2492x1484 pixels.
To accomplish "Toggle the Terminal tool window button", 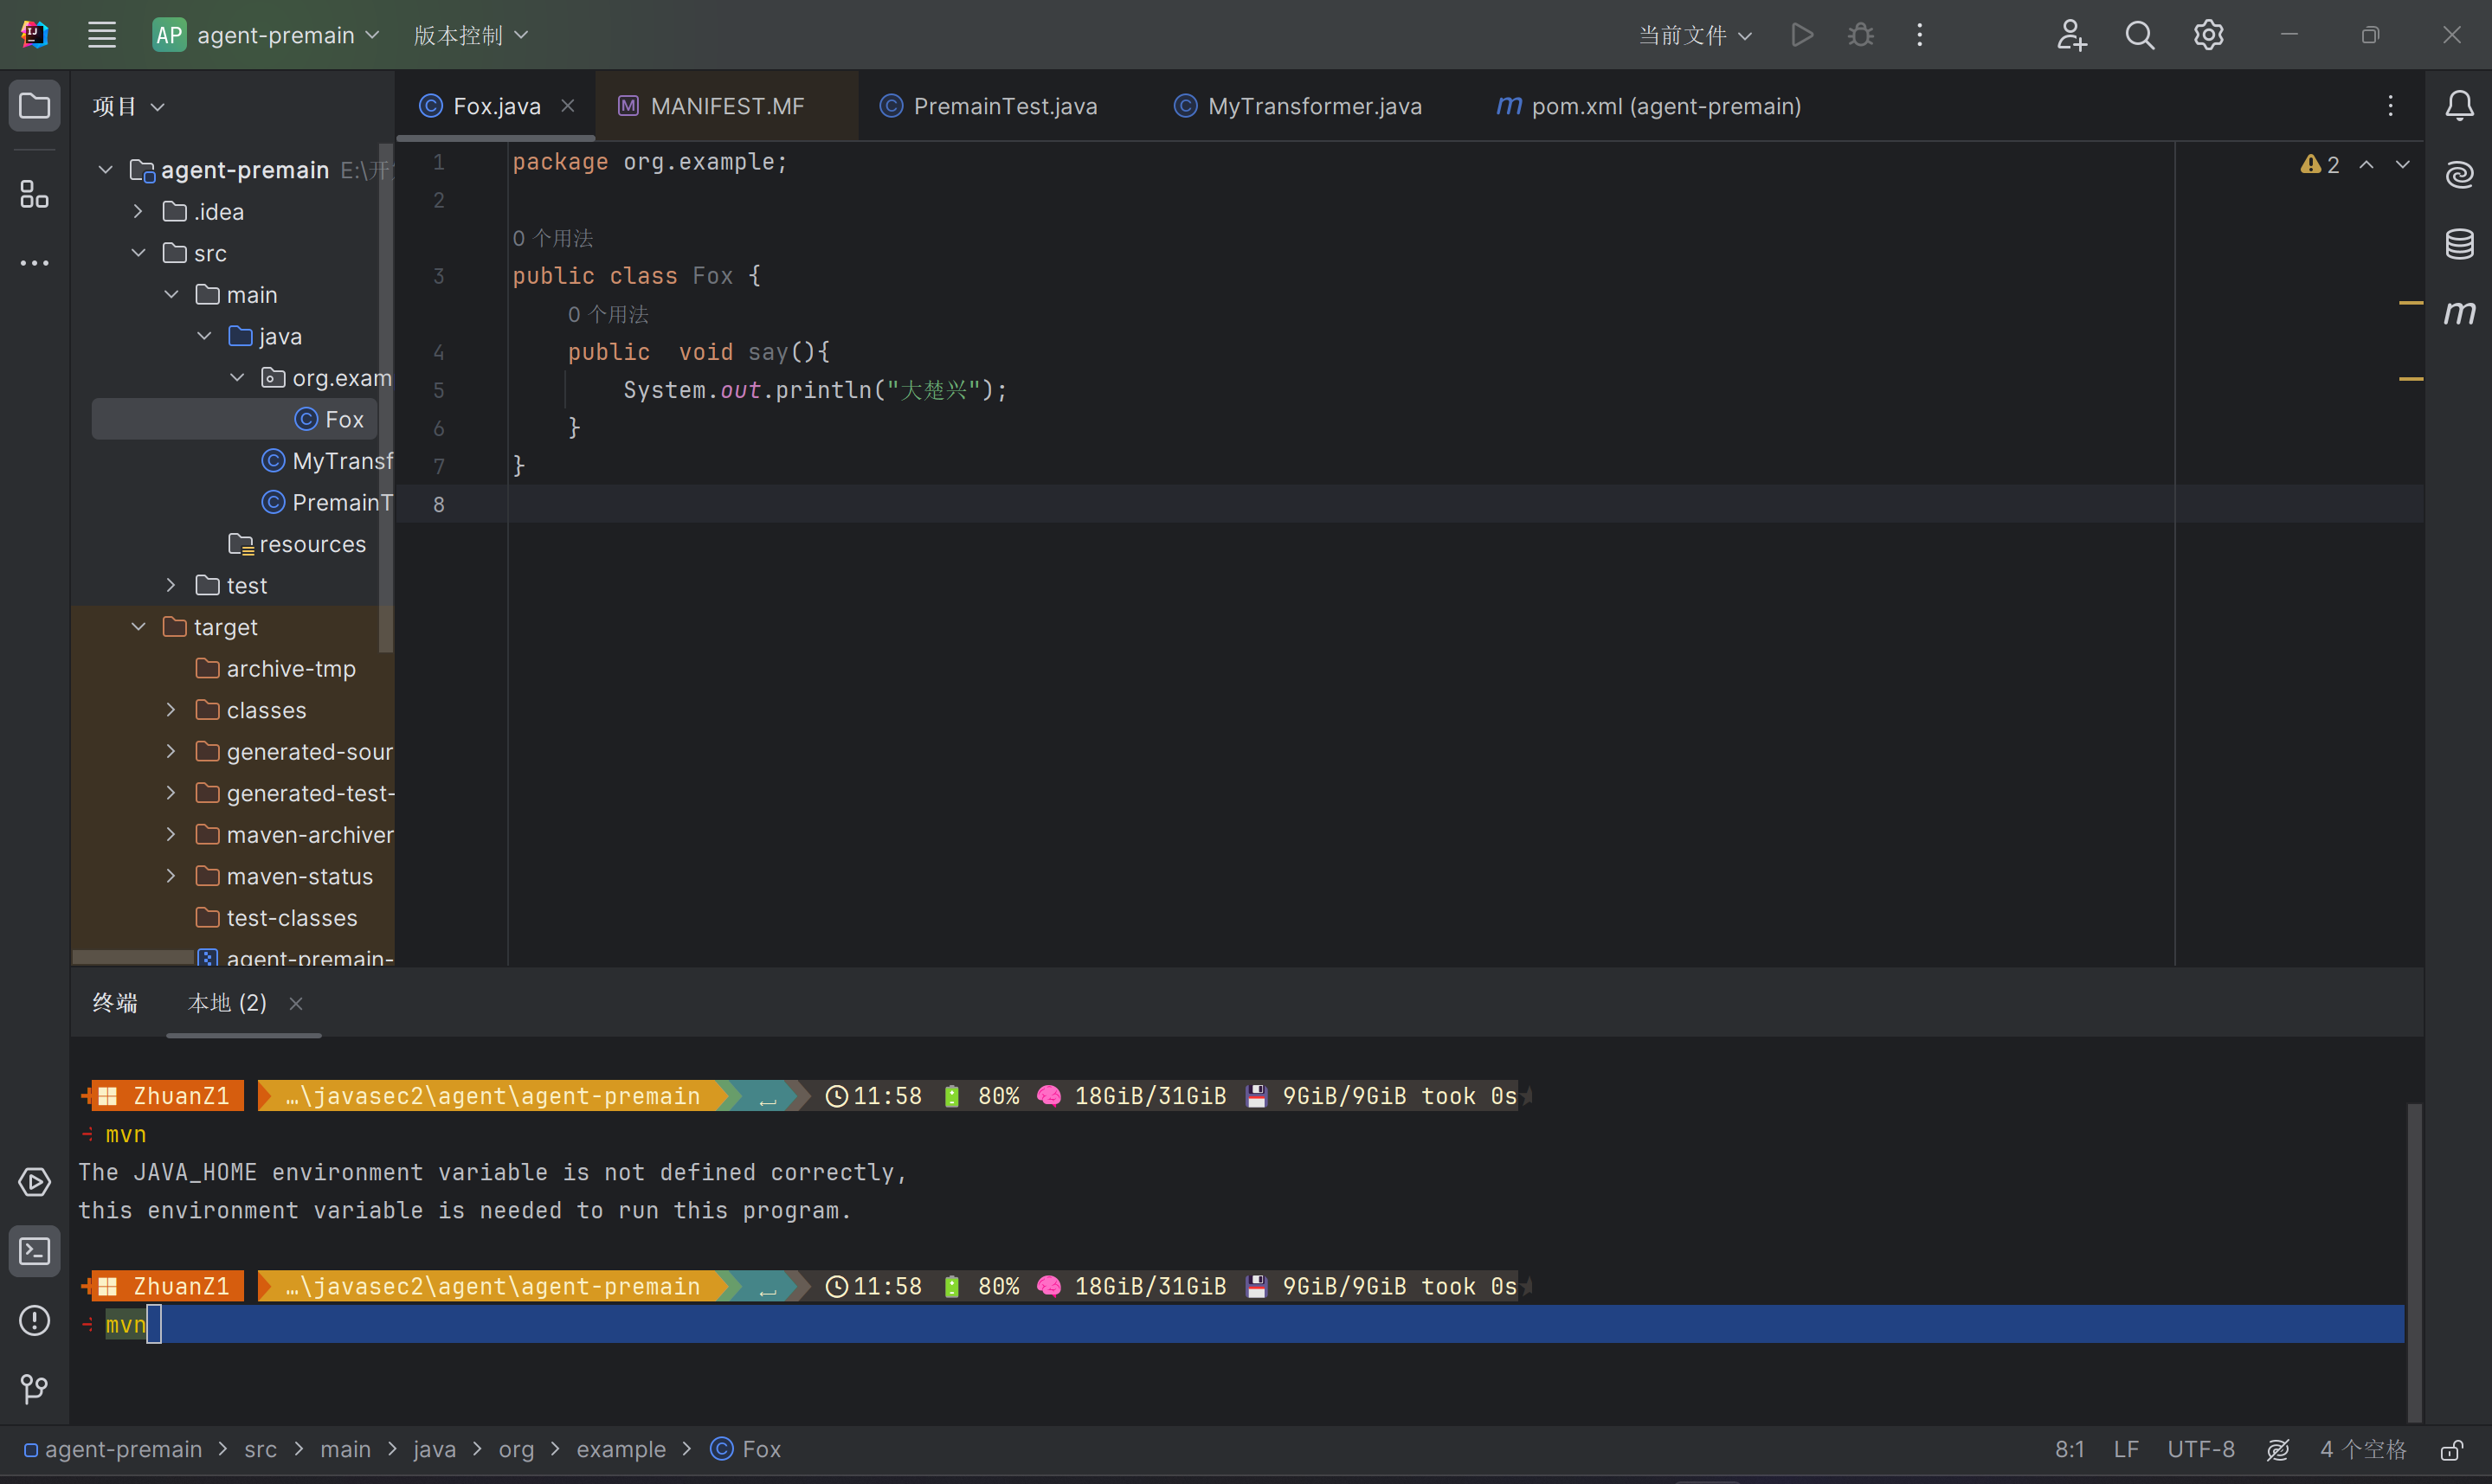I will tap(34, 1251).
